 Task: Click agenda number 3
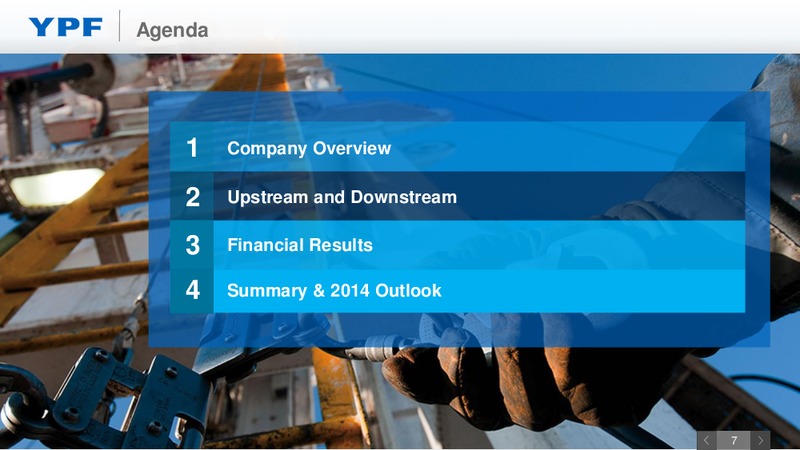coord(192,245)
